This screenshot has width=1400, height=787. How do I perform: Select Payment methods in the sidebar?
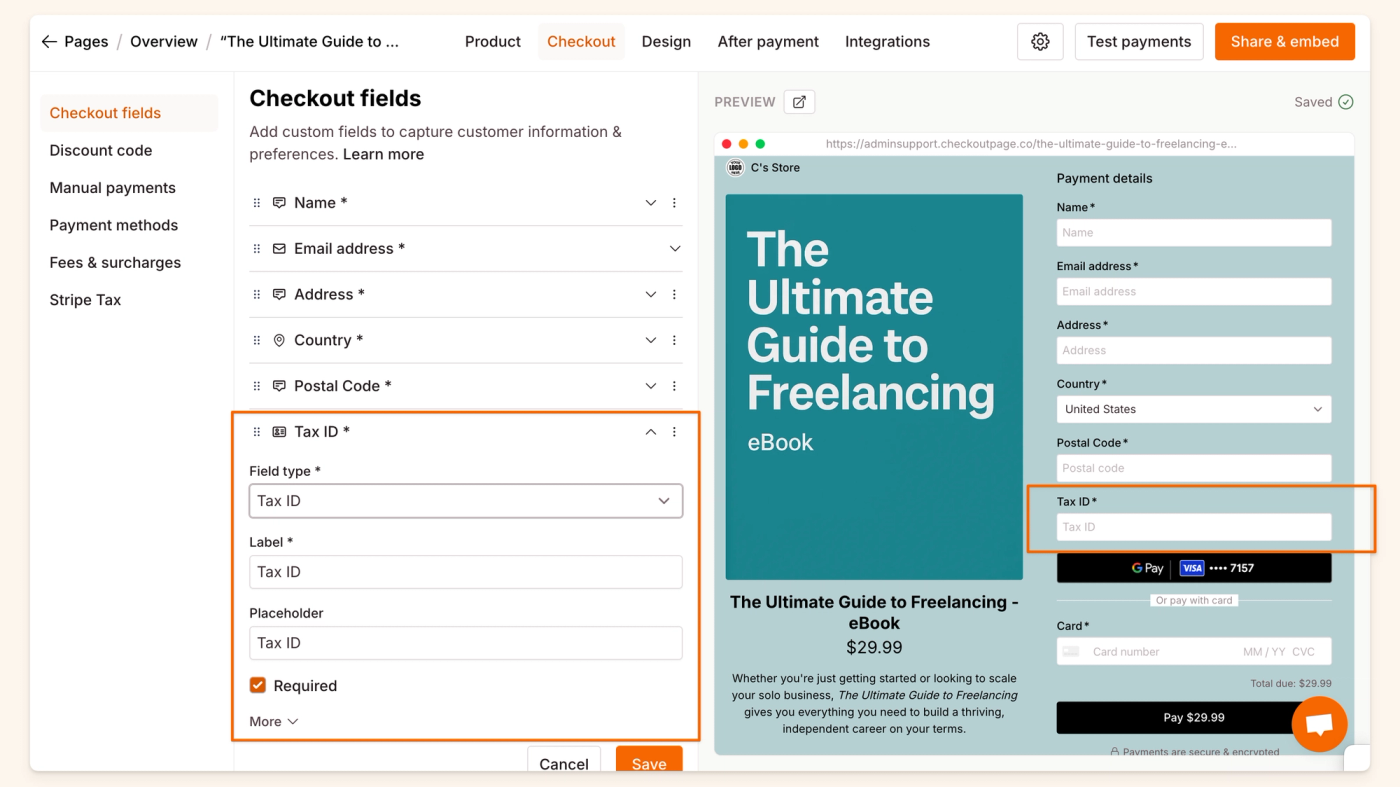(x=129, y=226)
